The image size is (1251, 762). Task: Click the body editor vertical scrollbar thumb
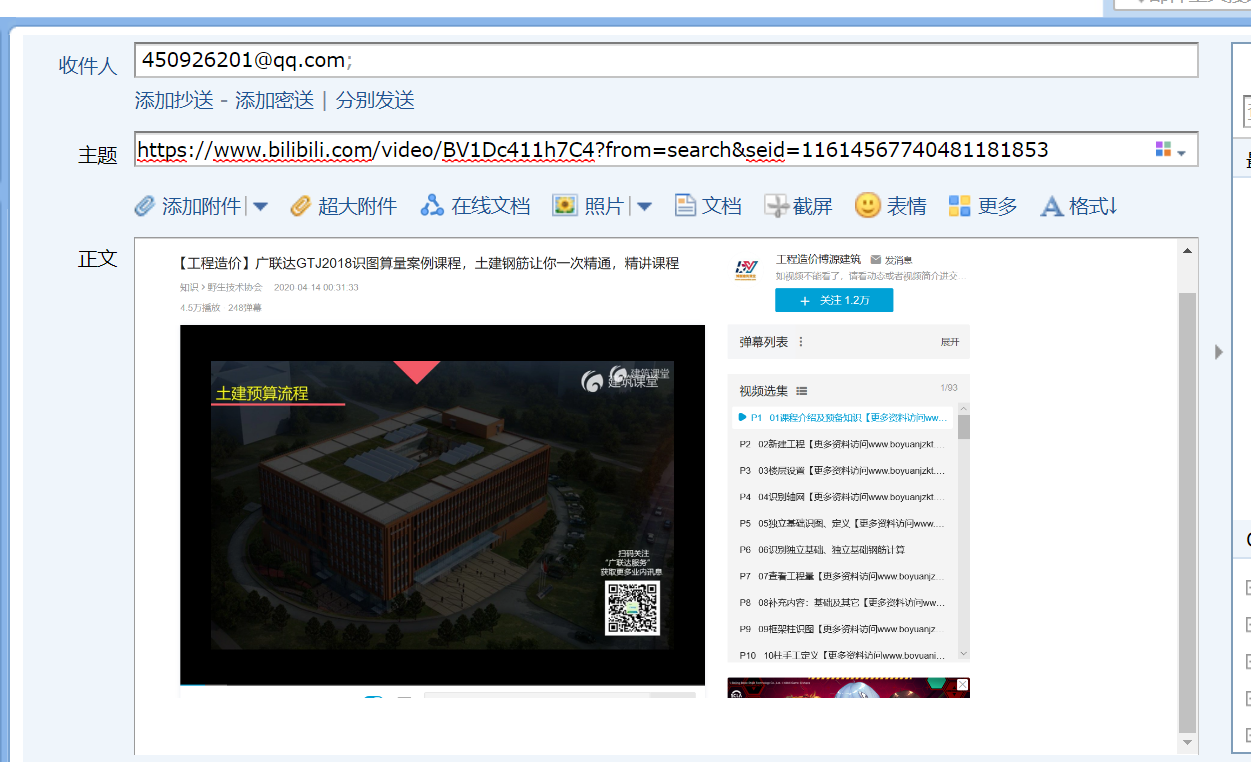(x=1187, y=512)
